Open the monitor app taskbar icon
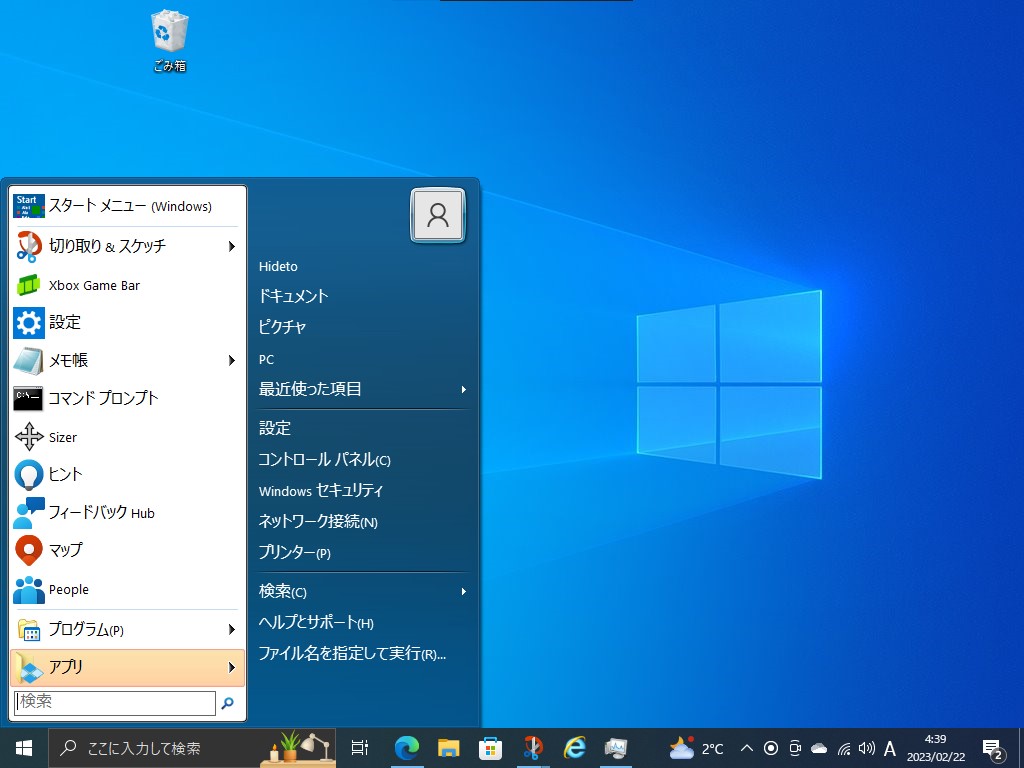 616,748
